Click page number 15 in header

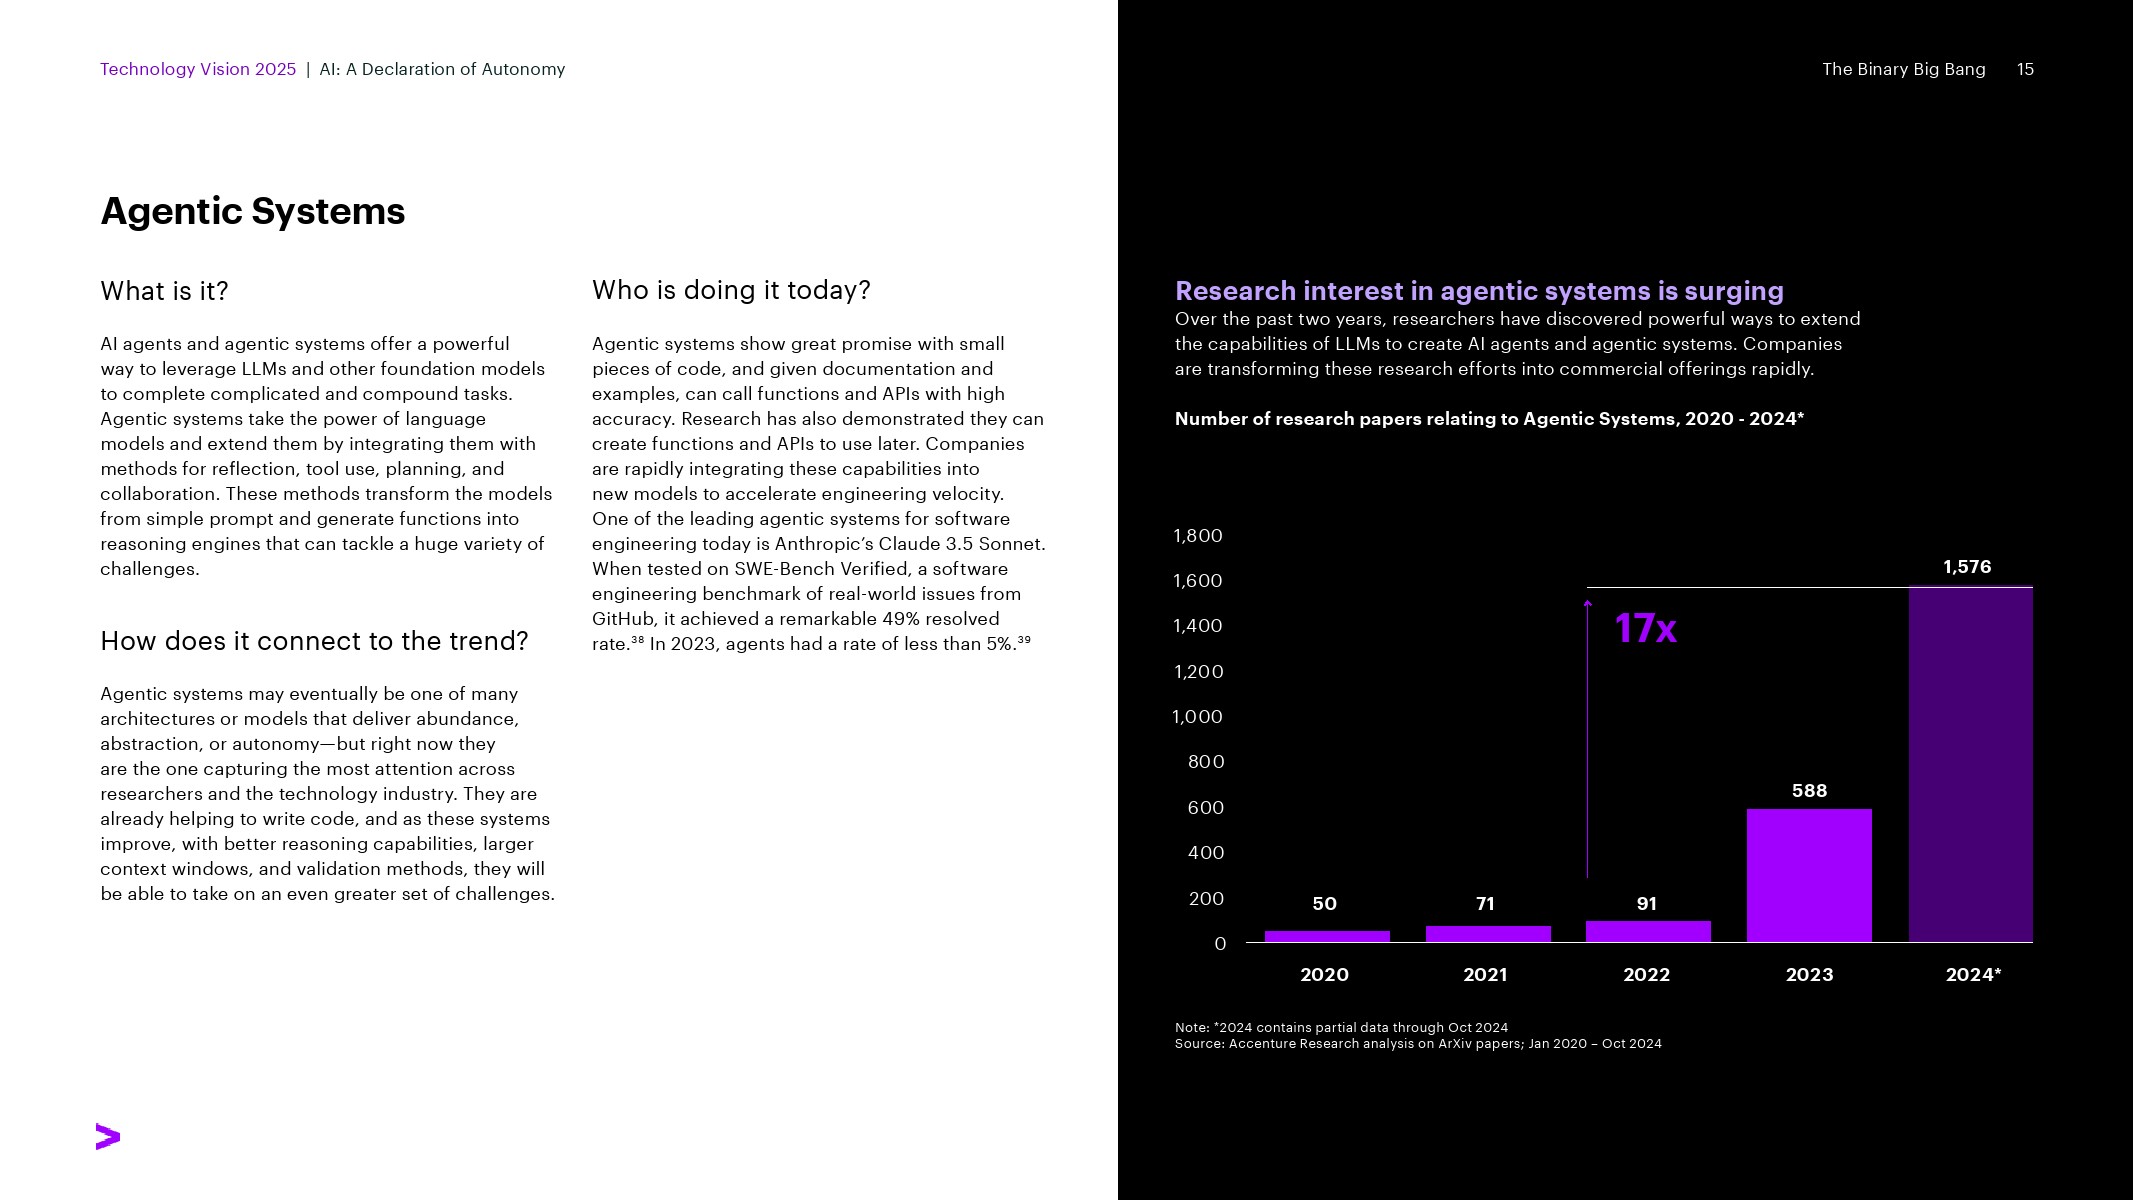pyautogui.click(x=2025, y=69)
